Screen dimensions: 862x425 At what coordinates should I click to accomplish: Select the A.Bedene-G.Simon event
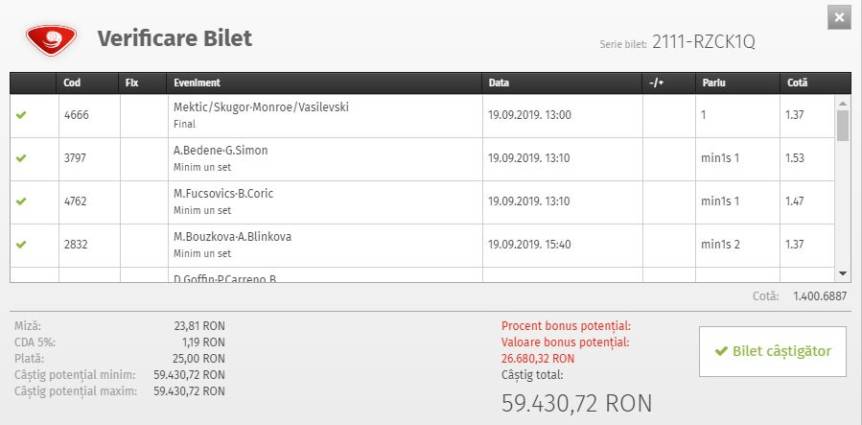[x=220, y=151]
